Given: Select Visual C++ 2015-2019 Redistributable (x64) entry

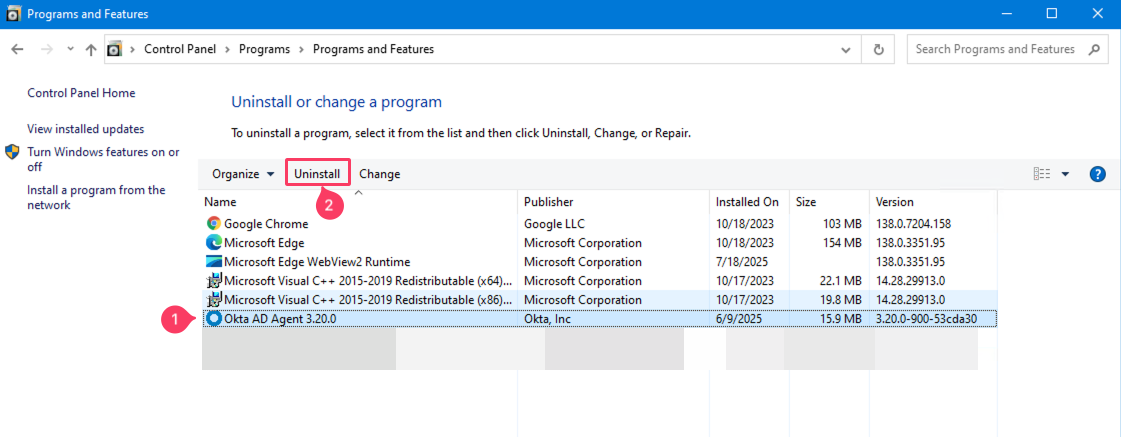Looking at the screenshot, I should pyautogui.click(x=368, y=280).
